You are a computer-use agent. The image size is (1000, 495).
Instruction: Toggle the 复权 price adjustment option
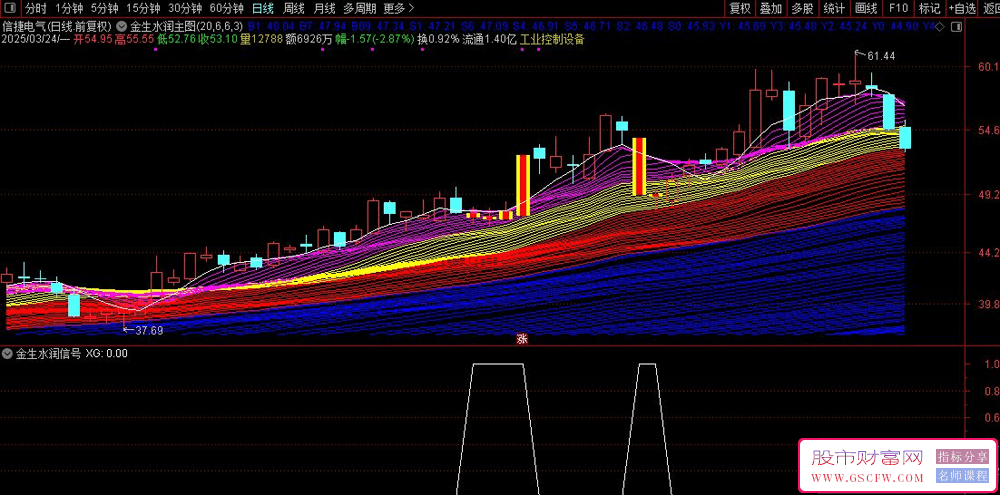tap(739, 8)
